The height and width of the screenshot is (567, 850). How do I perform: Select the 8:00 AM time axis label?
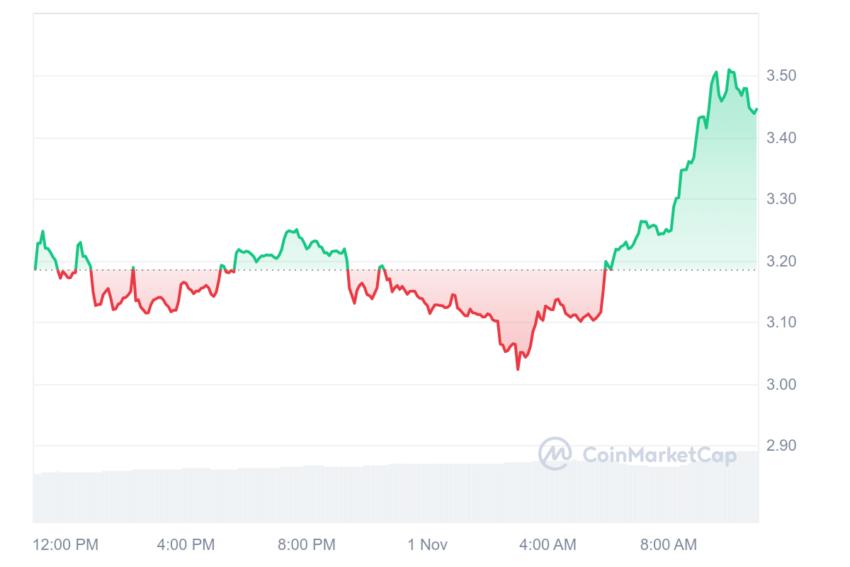pyautogui.click(x=668, y=545)
